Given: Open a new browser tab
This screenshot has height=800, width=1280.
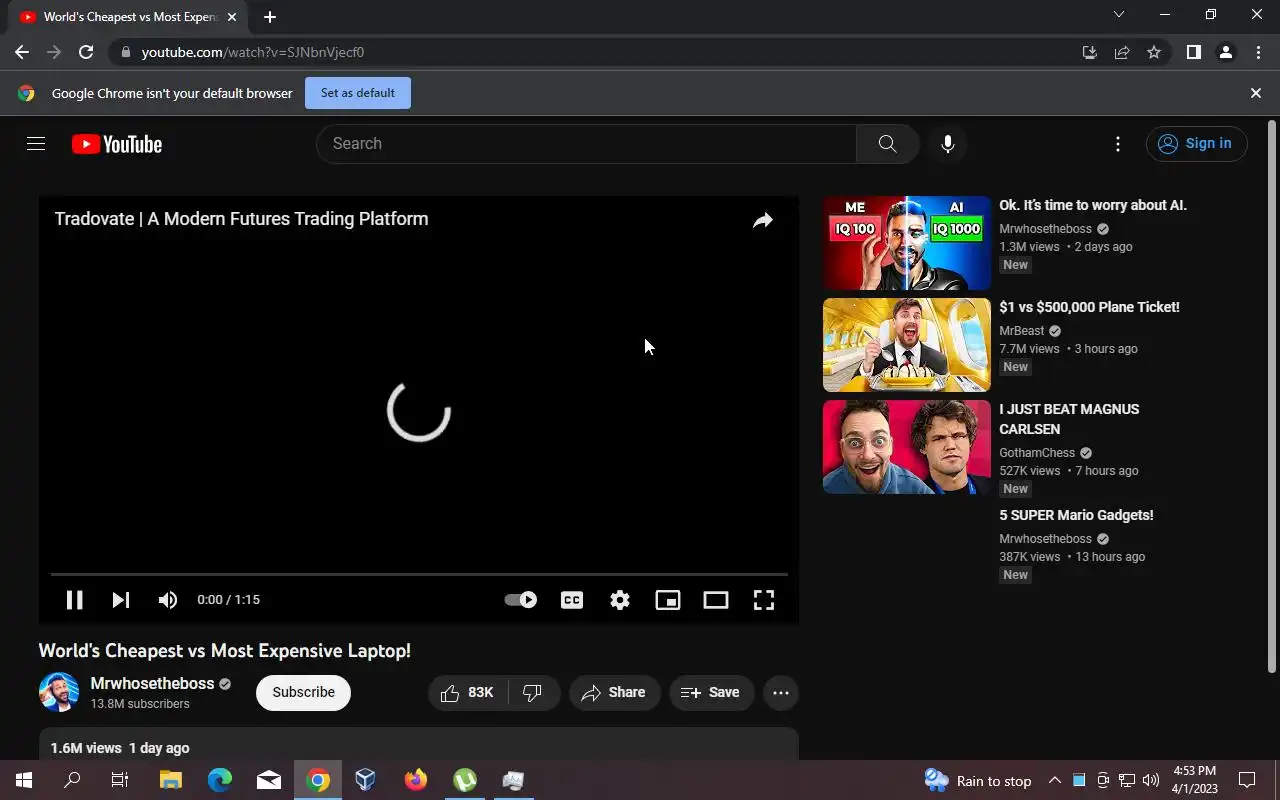Looking at the screenshot, I should tap(270, 17).
